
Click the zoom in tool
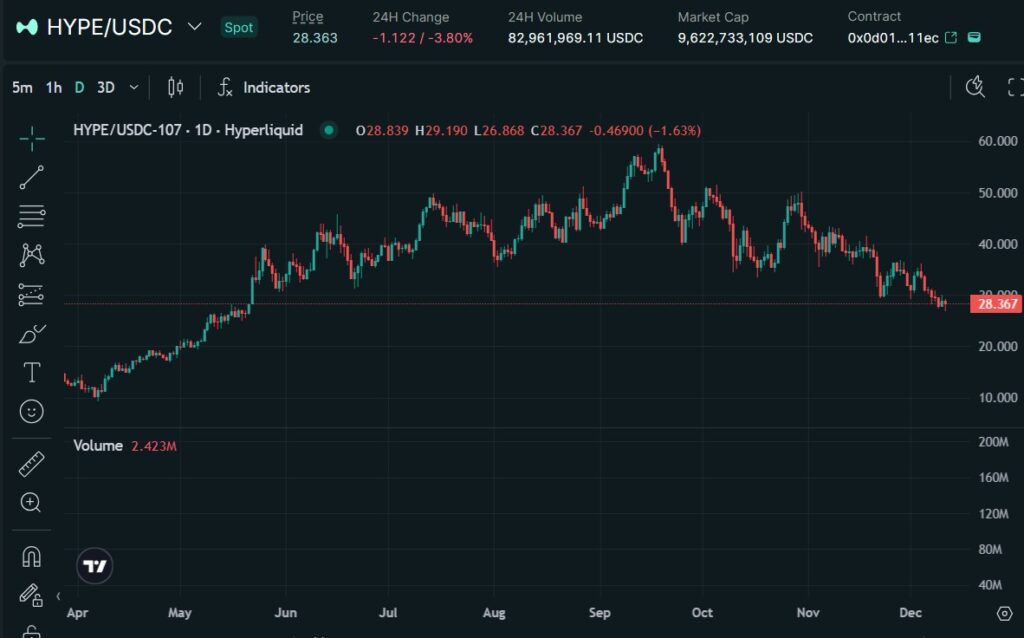[32, 503]
